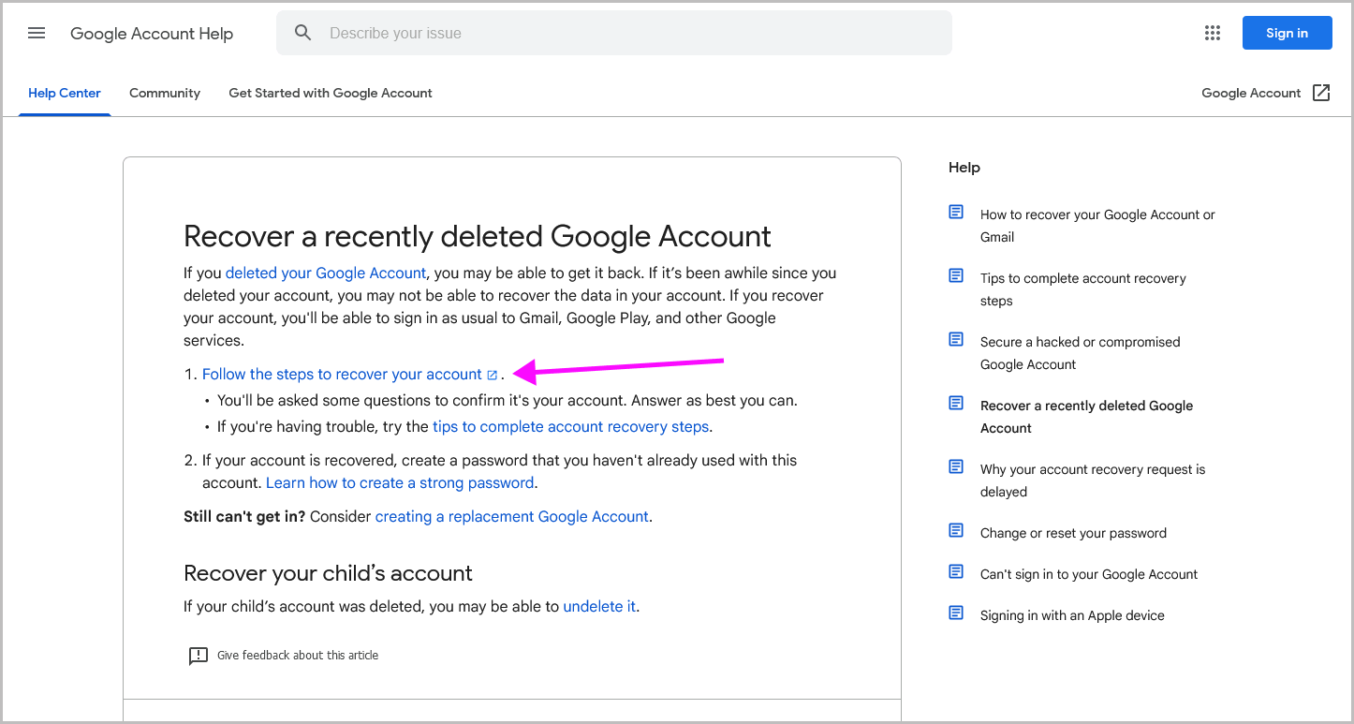
Task: Open the Community tab
Action: (x=165, y=93)
